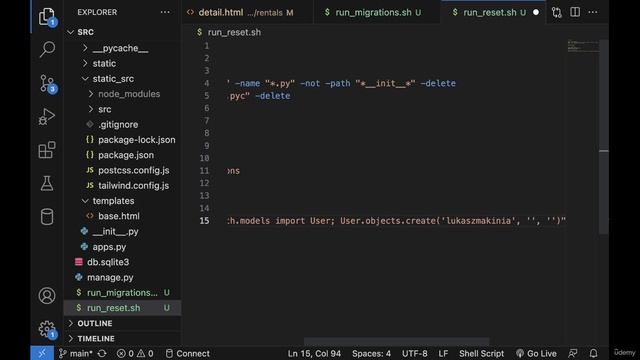Viewport: 640px width, 360px height.
Task: Open the notifications bell
Action: (593, 353)
